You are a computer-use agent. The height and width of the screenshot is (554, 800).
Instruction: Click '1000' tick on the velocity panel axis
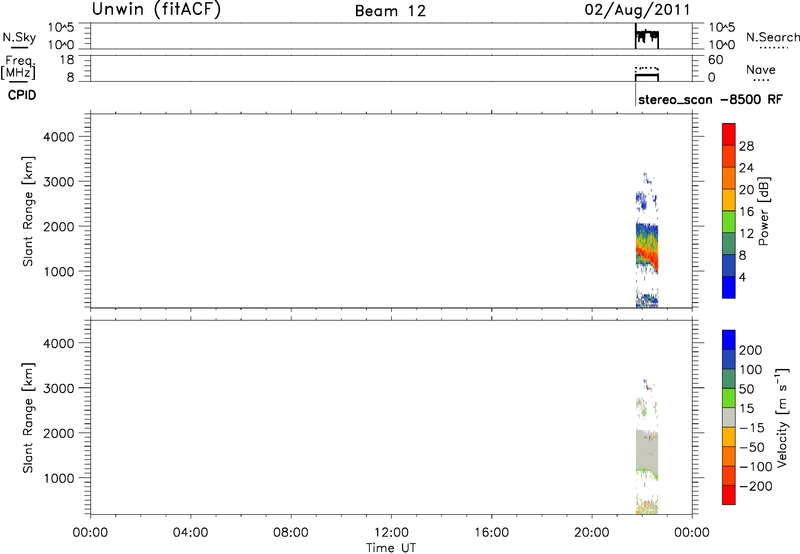59,478
